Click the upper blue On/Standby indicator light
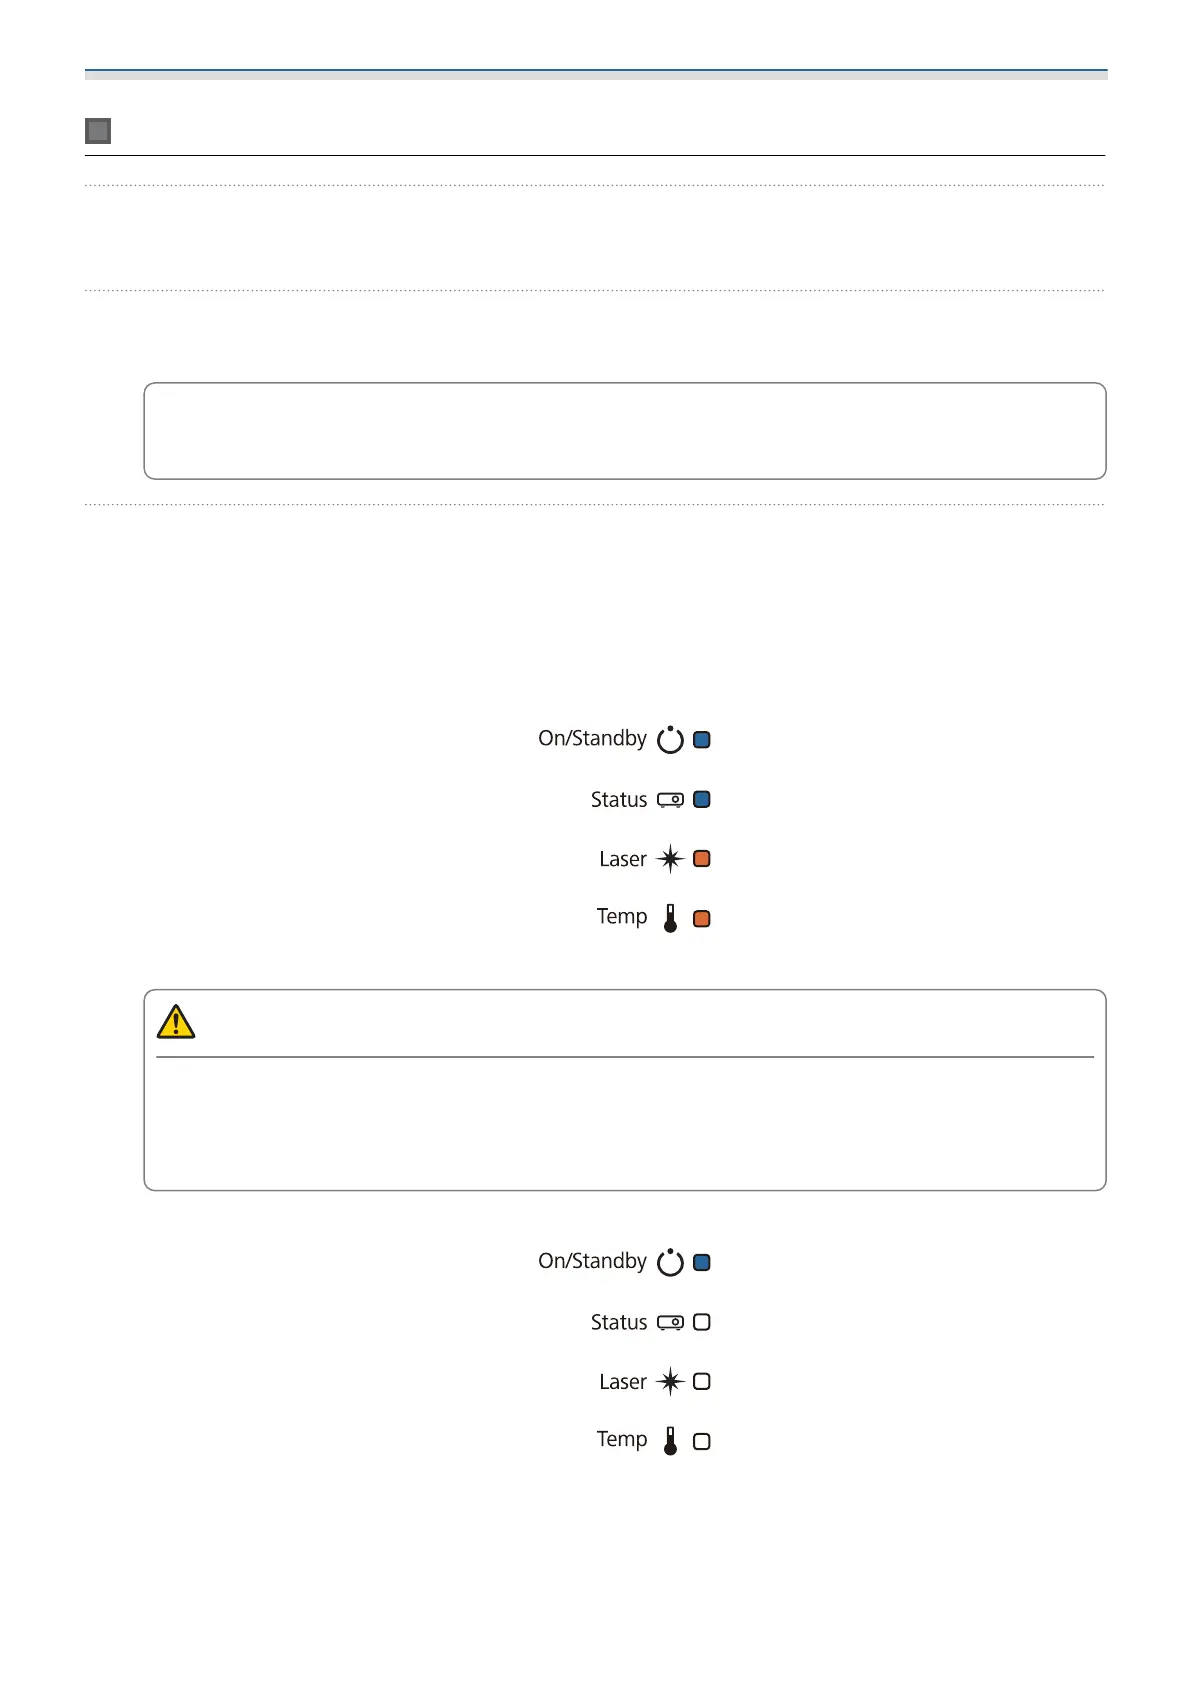Viewport: 1190px width, 1684px height. 702,740
